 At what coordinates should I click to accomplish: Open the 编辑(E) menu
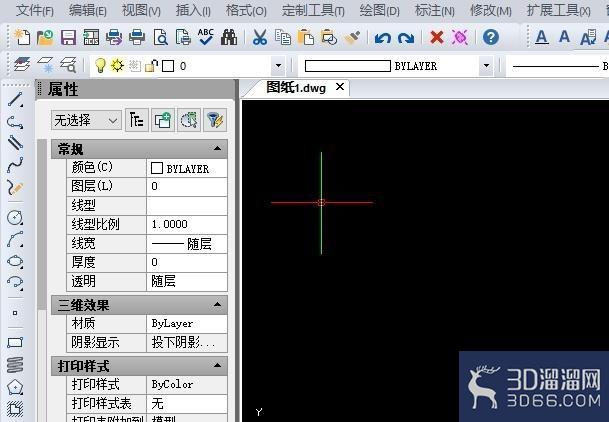[x=87, y=10]
